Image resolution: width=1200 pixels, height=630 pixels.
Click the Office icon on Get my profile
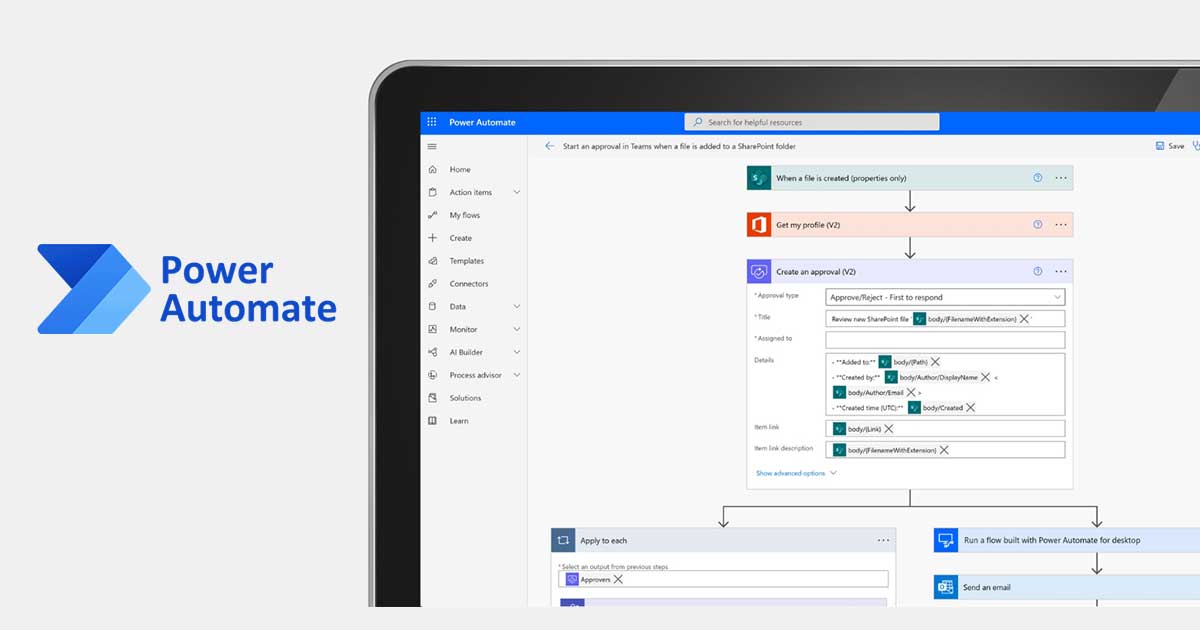759,225
